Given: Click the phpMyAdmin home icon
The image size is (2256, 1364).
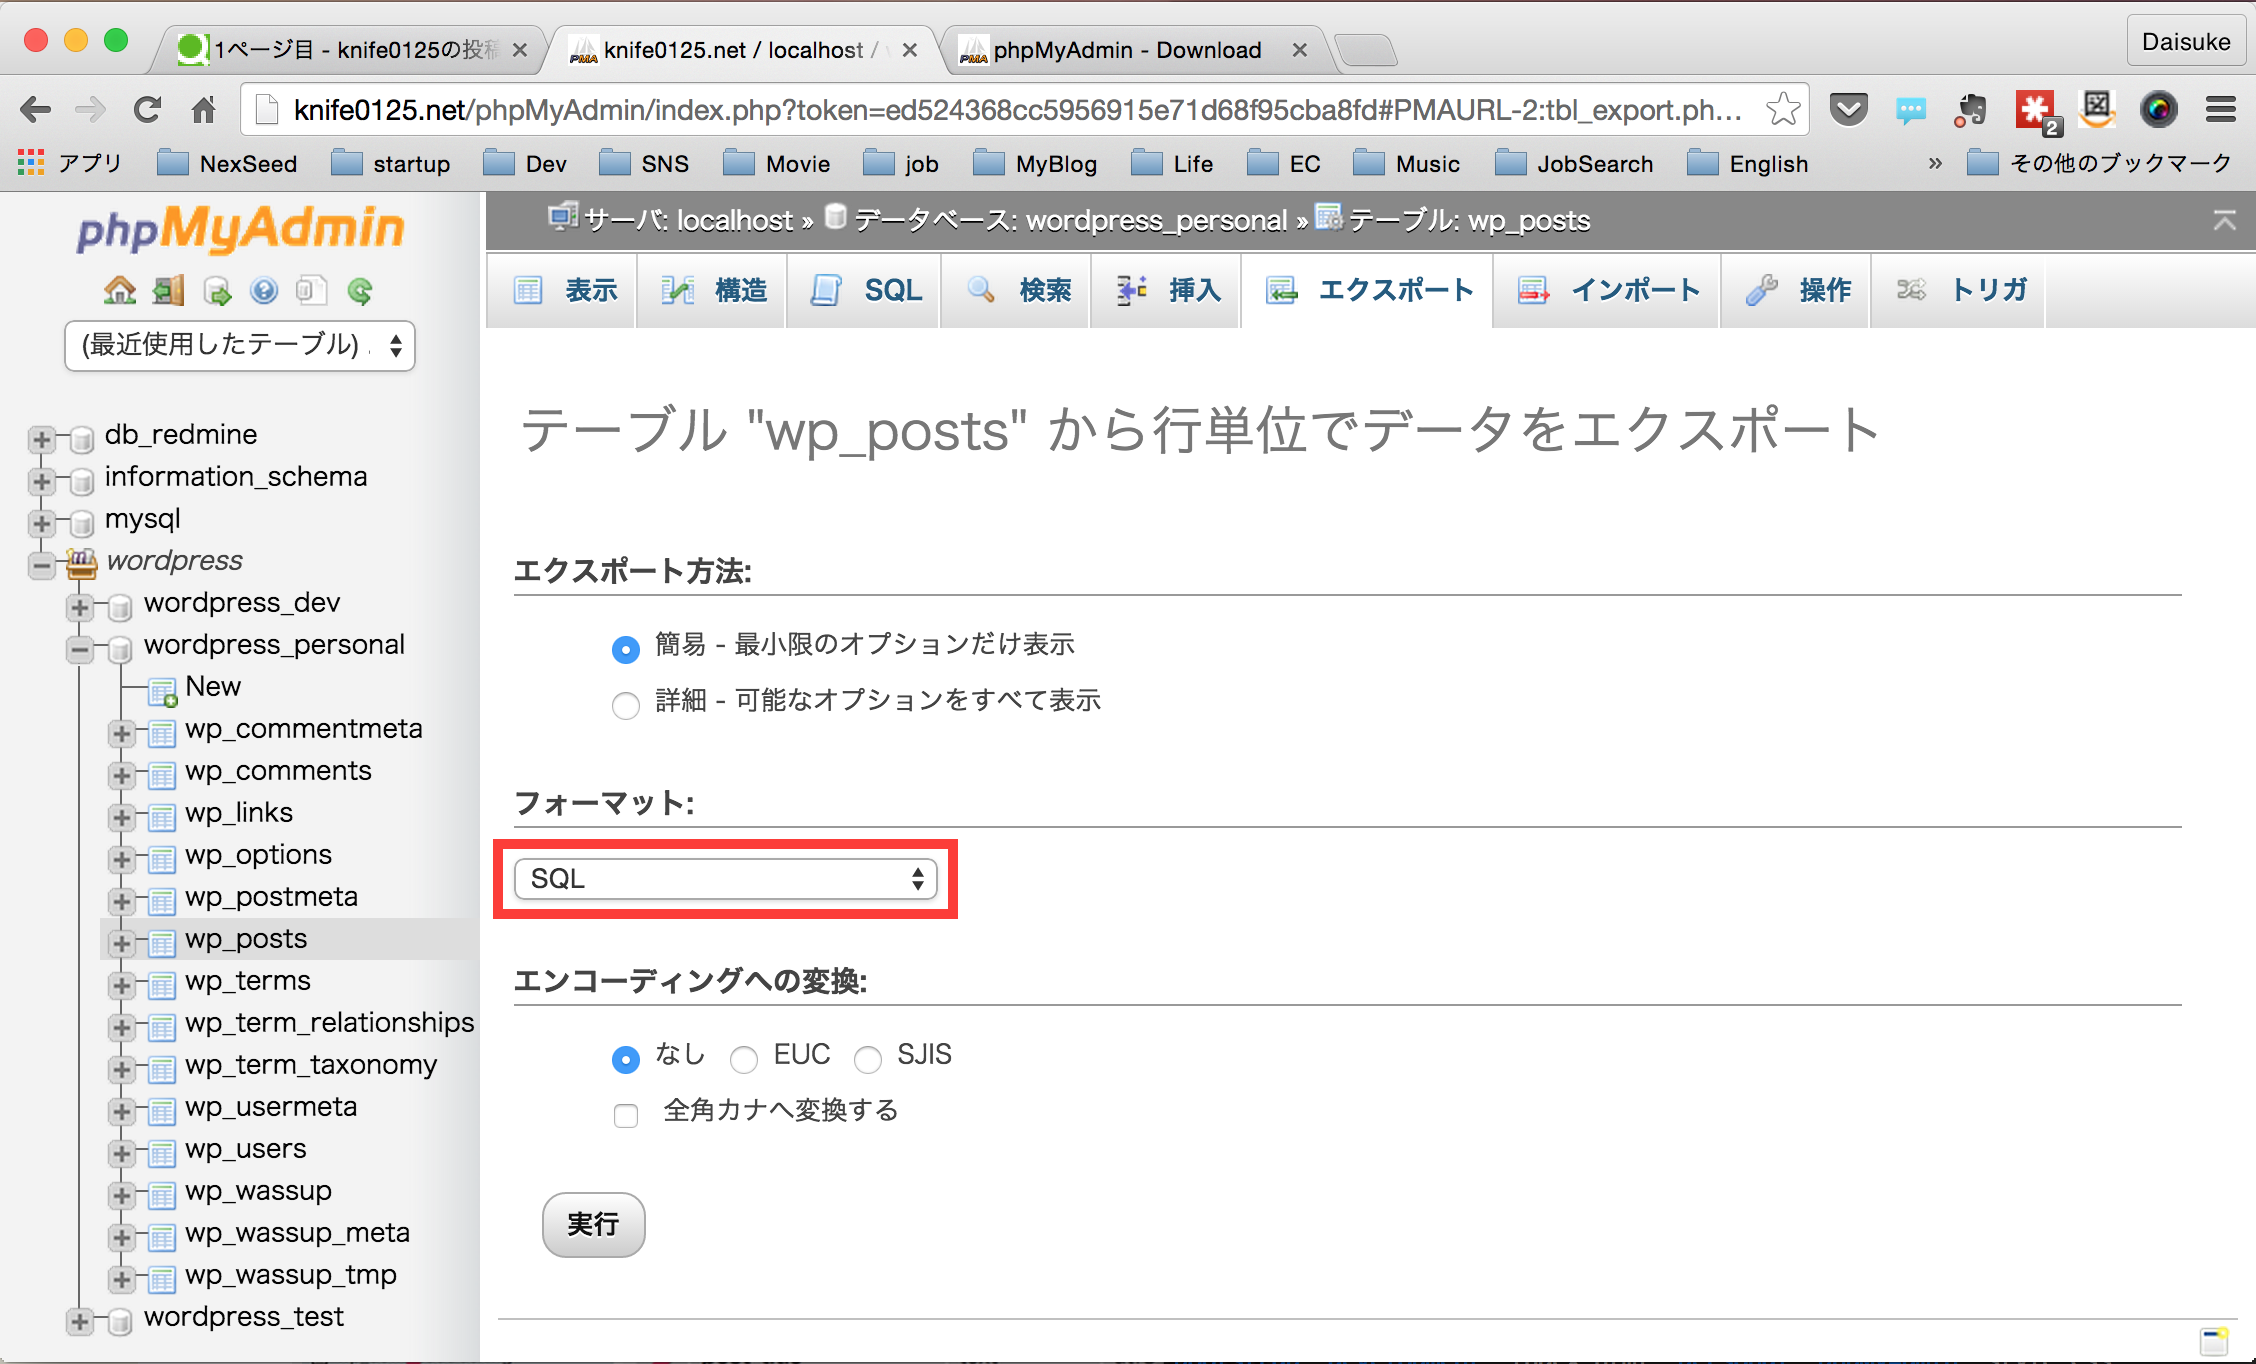Looking at the screenshot, I should click(x=120, y=290).
